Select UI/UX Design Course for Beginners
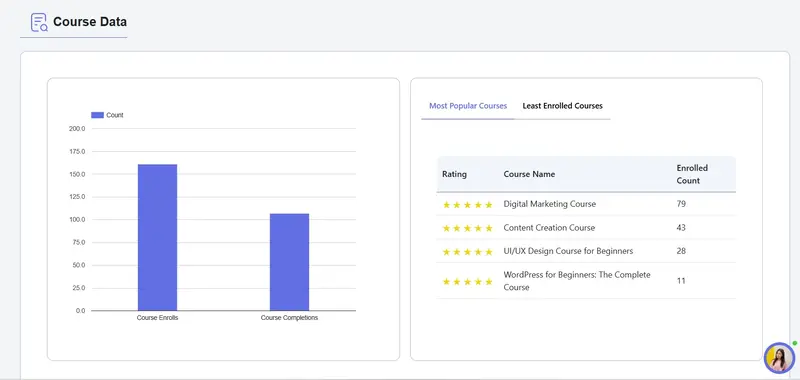Image resolution: width=800 pixels, height=380 pixels. point(568,251)
